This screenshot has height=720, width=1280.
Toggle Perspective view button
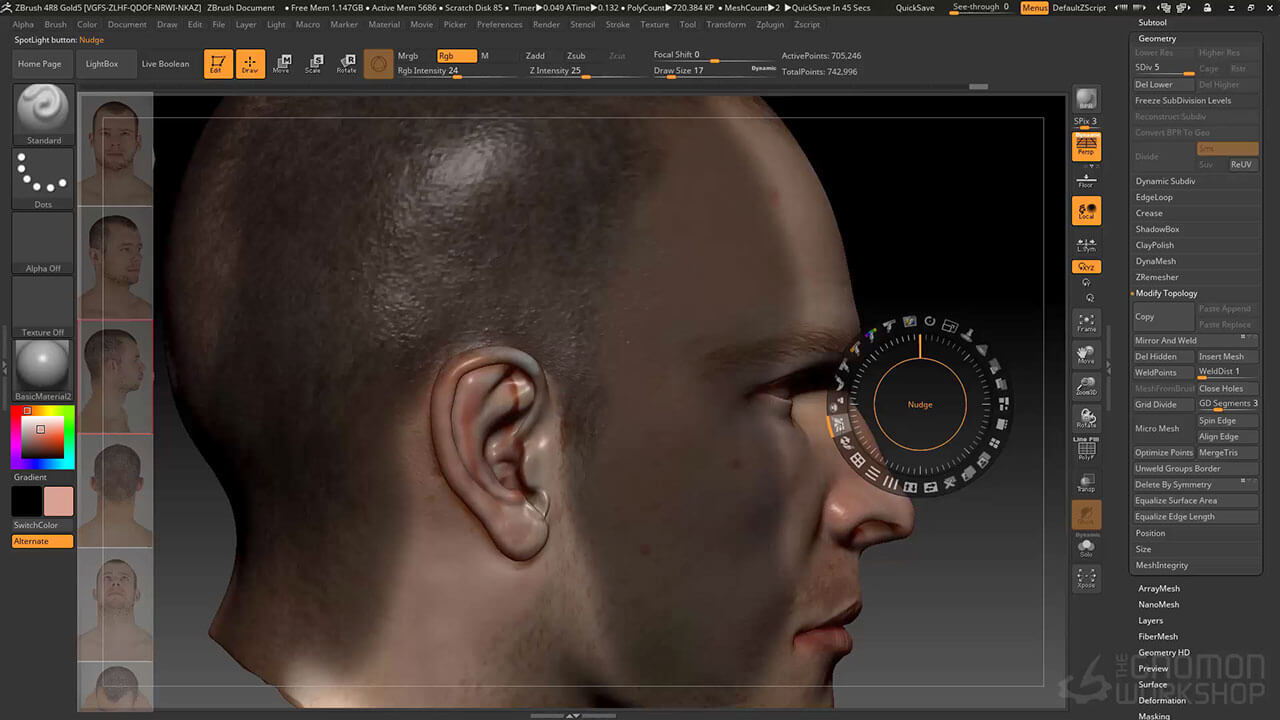pyautogui.click(x=1086, y=147)
